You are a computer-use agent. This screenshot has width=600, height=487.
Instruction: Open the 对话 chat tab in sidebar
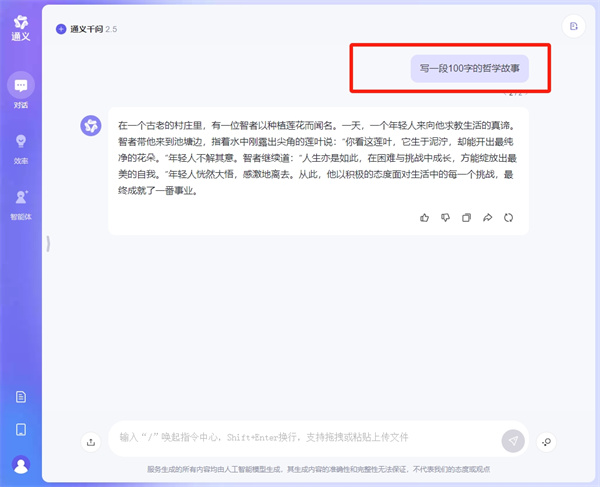20,90
